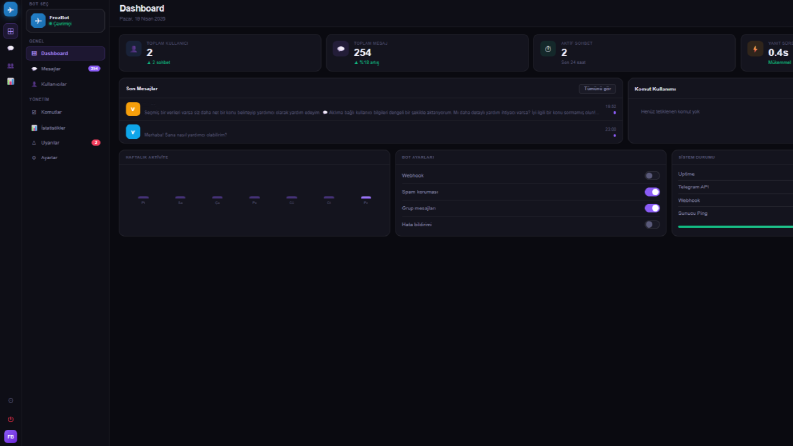
Task: Open Mesajlar in the sidebar
Action: [x=65, y=69]
